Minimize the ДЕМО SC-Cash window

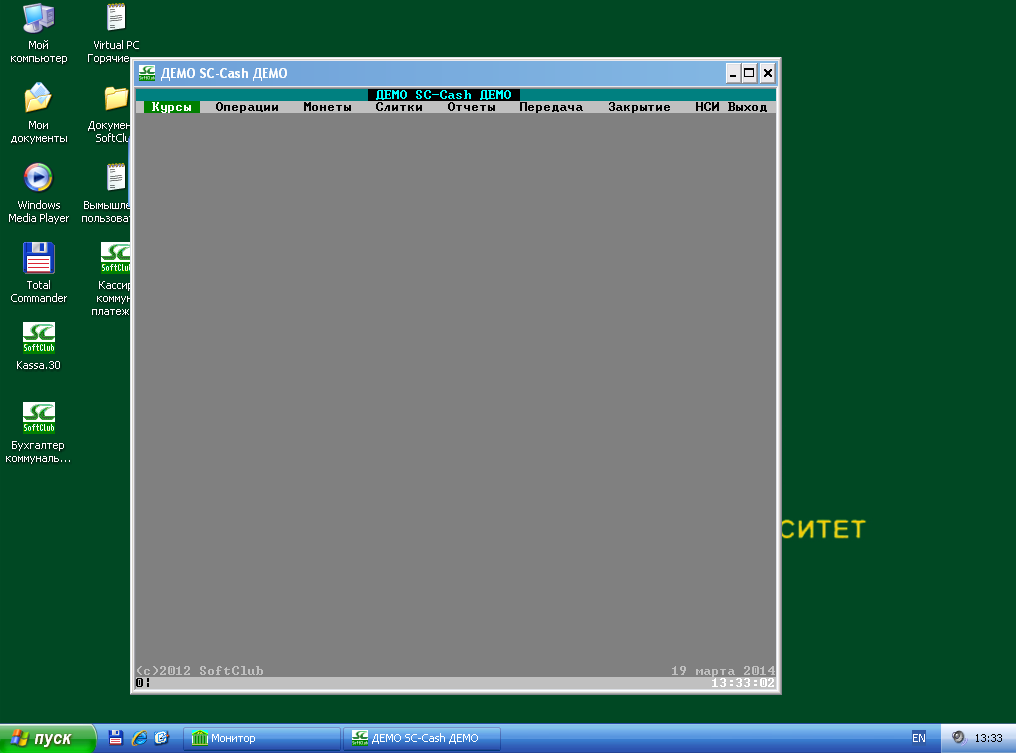(x=733, y=73)
